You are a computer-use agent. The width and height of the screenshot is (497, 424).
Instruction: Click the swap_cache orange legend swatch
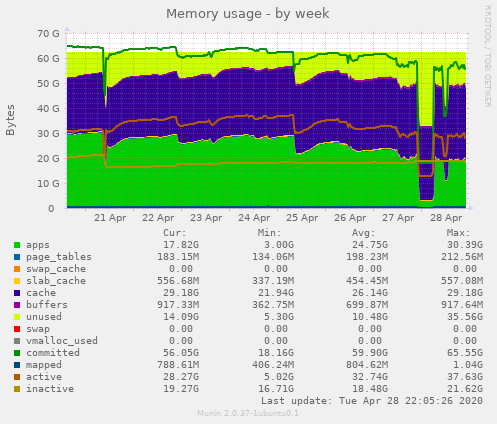coord(17,269)
